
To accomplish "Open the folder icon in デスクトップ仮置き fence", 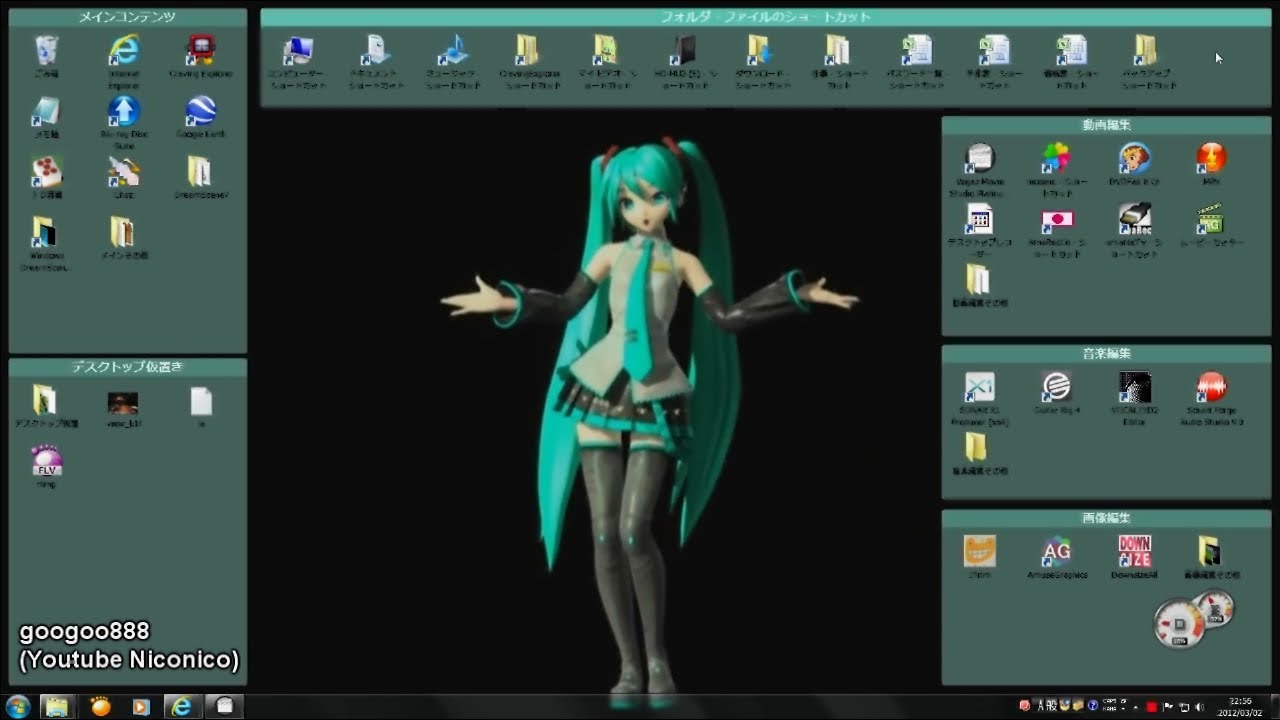I will pos(44,400).
